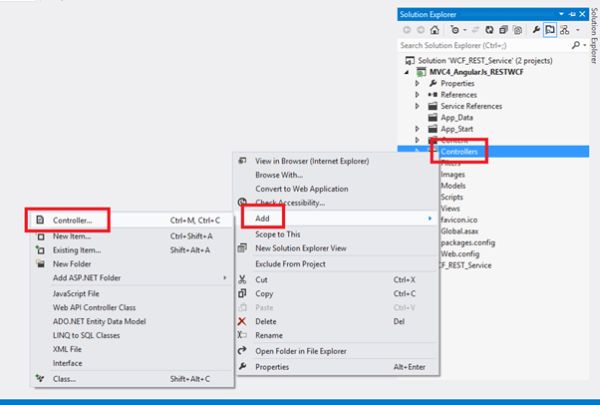Select the Controllers folder
This screenshot has height=405, width=600.
(x=459, y=152)
